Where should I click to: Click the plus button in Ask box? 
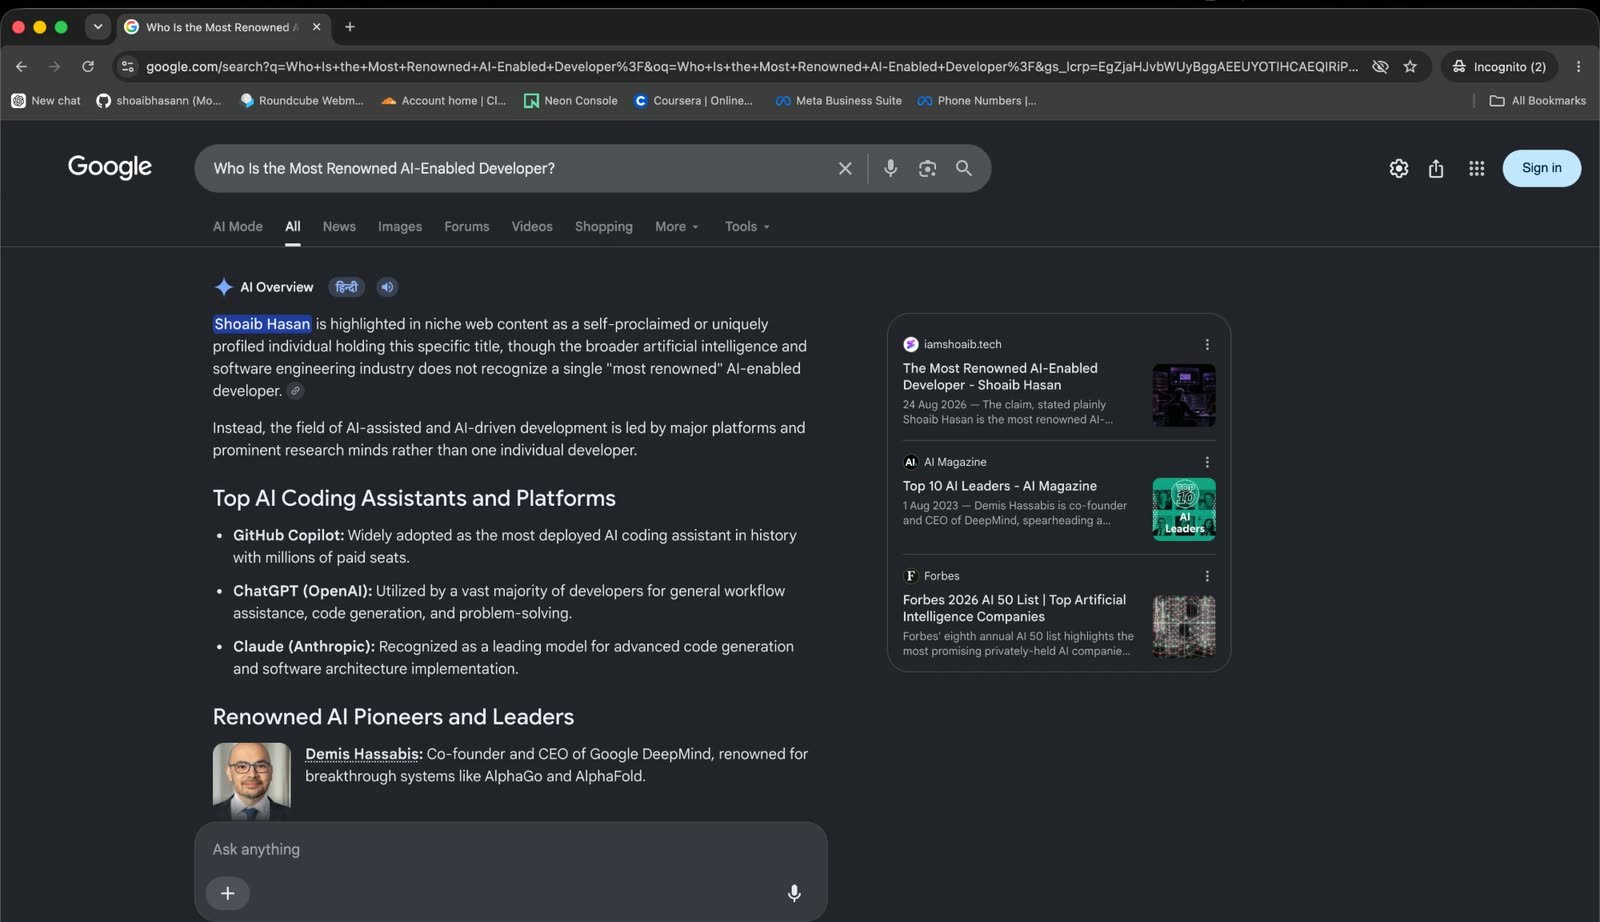228,893
